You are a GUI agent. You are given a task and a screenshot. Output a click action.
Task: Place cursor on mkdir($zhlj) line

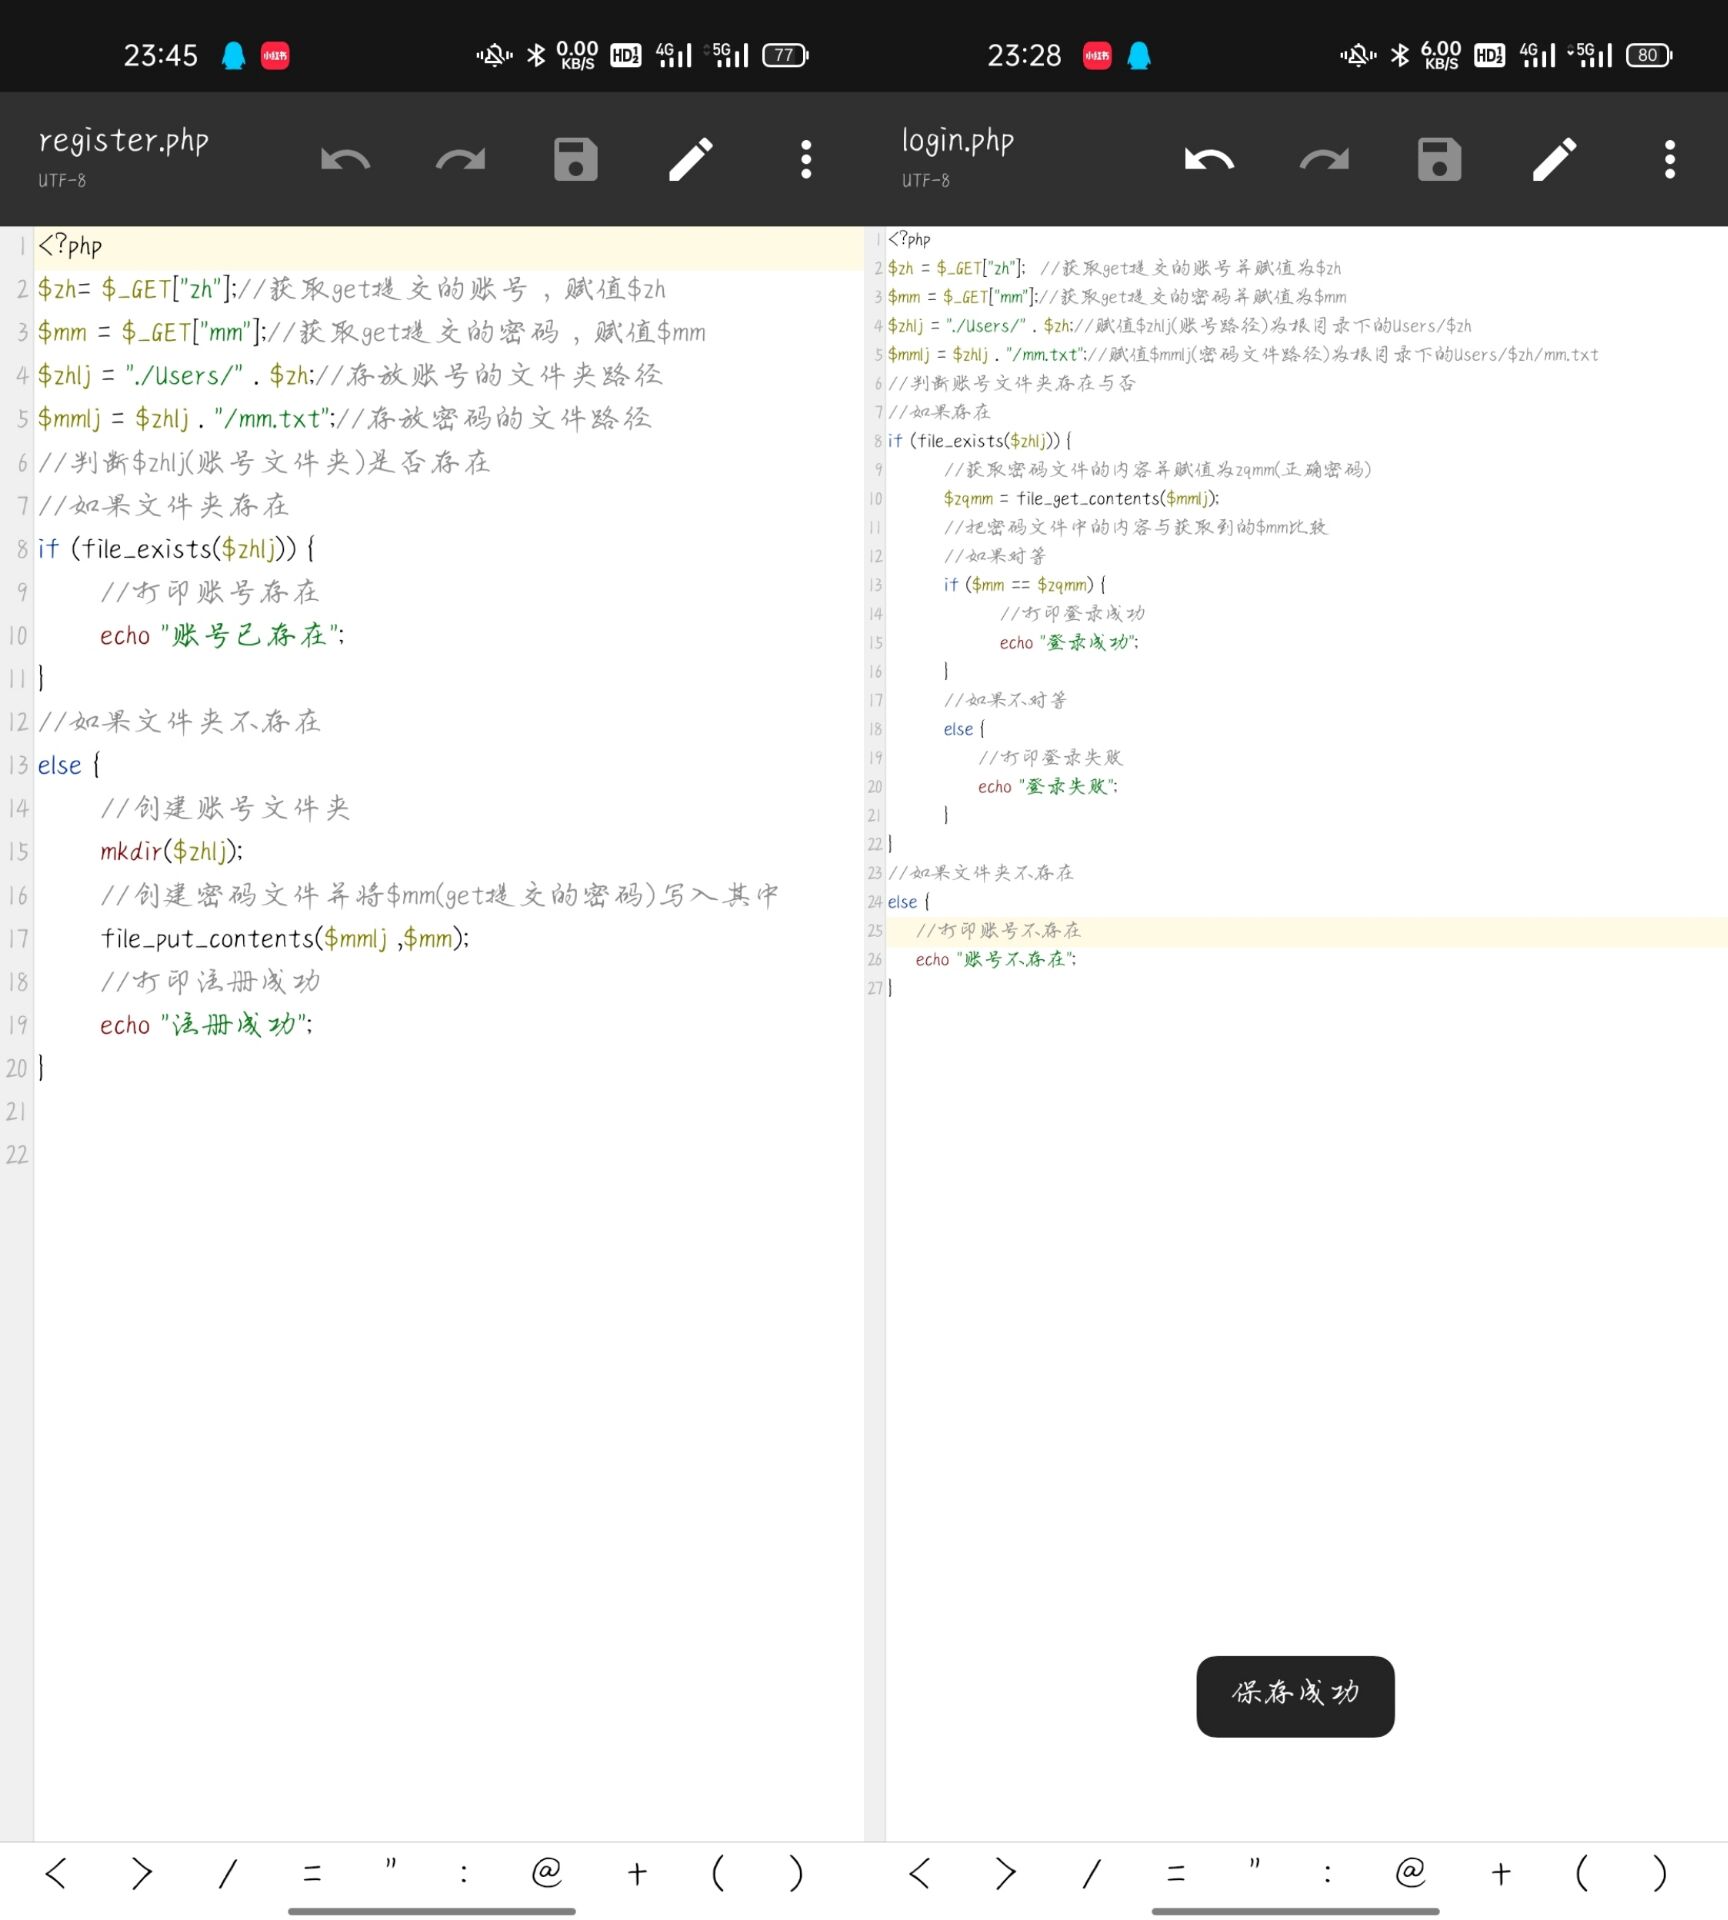(x=171, y=851)
